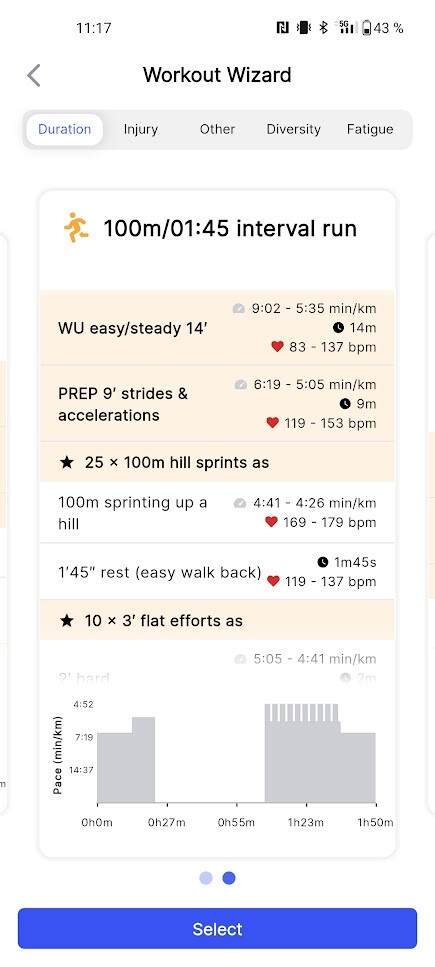The width and height of the screenshot is (435, 967).
Task: Tap the battery icon in the status bar
Action: (367, 28)
